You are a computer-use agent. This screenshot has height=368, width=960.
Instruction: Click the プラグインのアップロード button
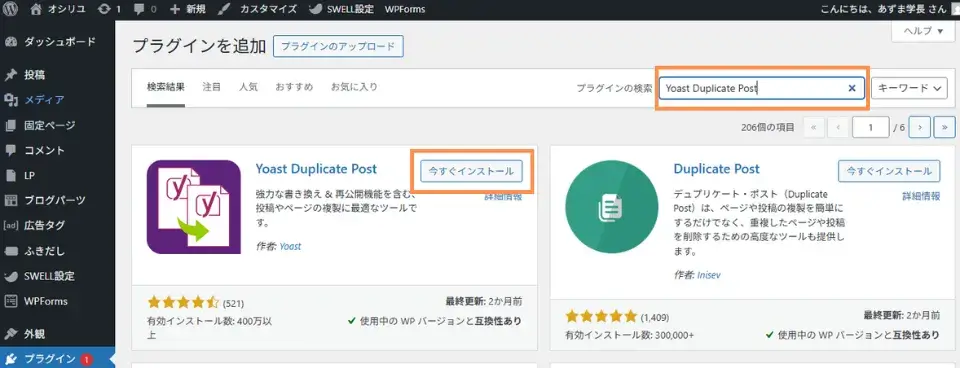338,47
